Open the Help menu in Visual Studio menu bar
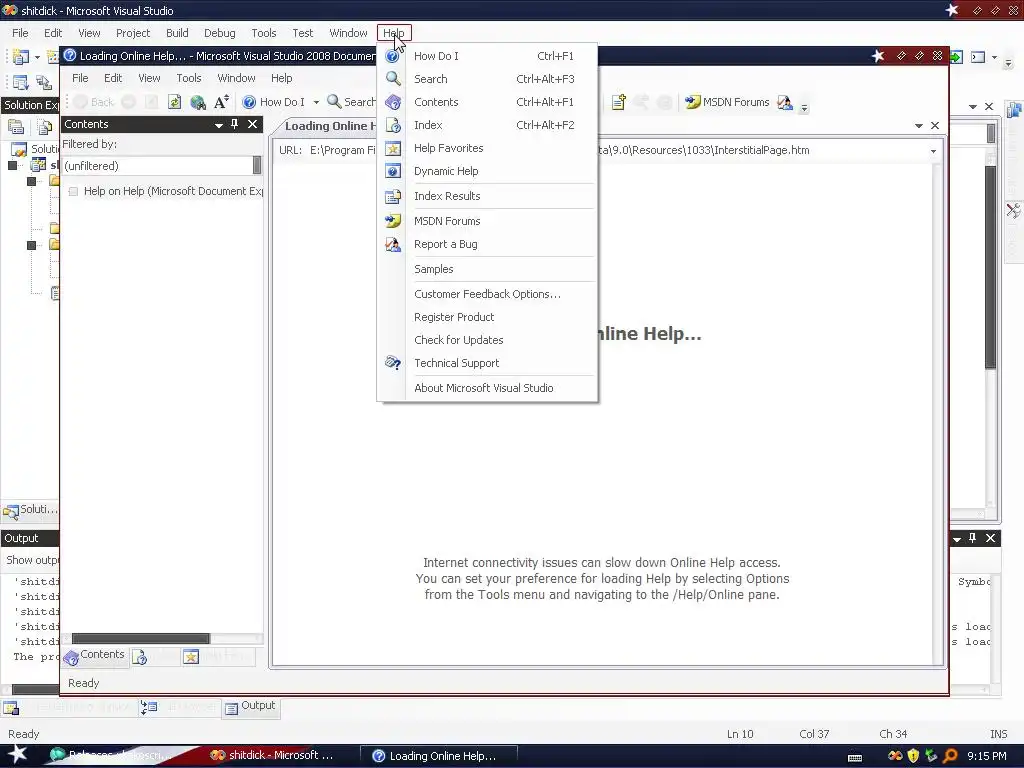 (x=394, y=33)
